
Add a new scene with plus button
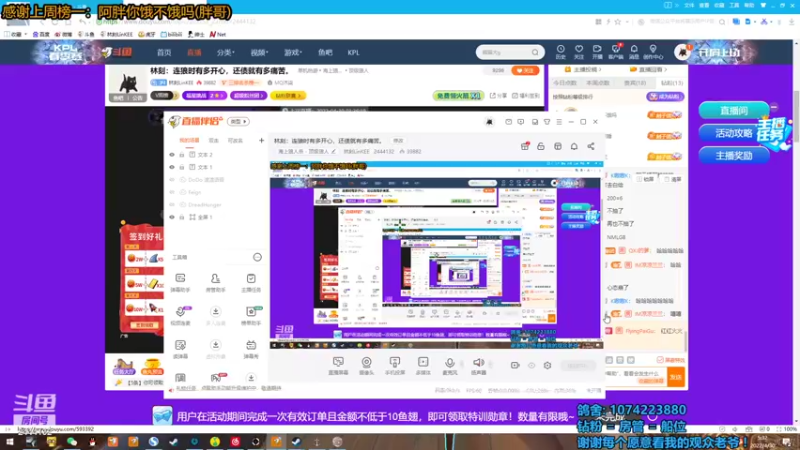(261, 140)
